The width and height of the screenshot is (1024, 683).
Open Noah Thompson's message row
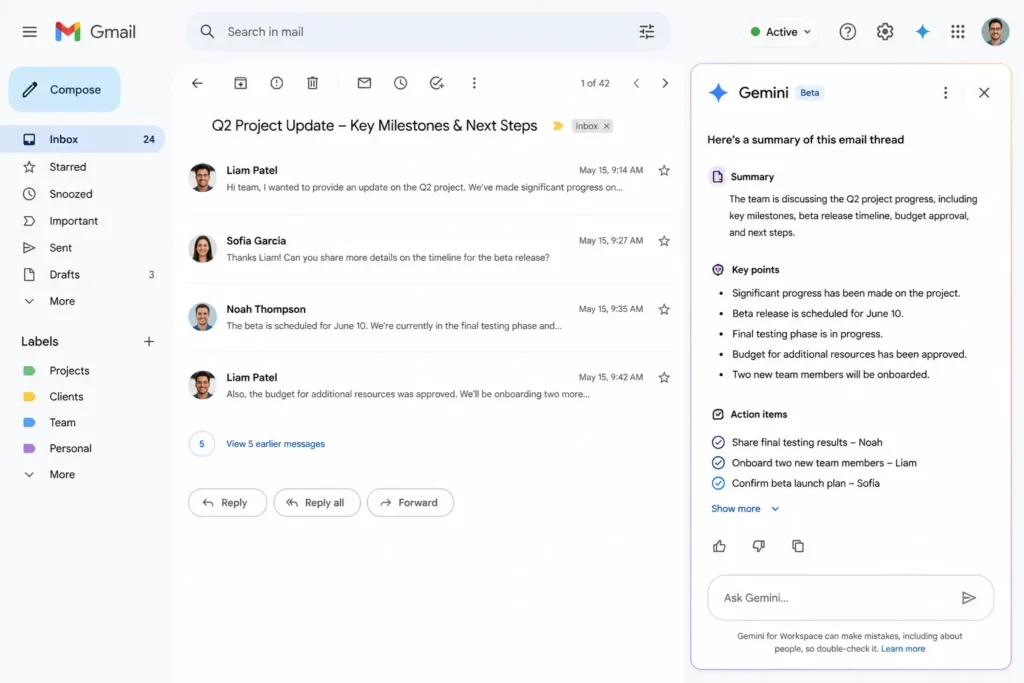[x=430, y=317]
